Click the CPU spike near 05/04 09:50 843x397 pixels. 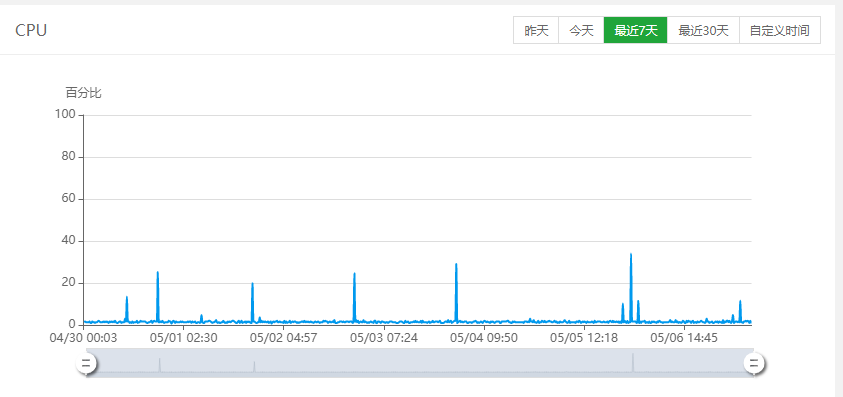tap(456, 292)
